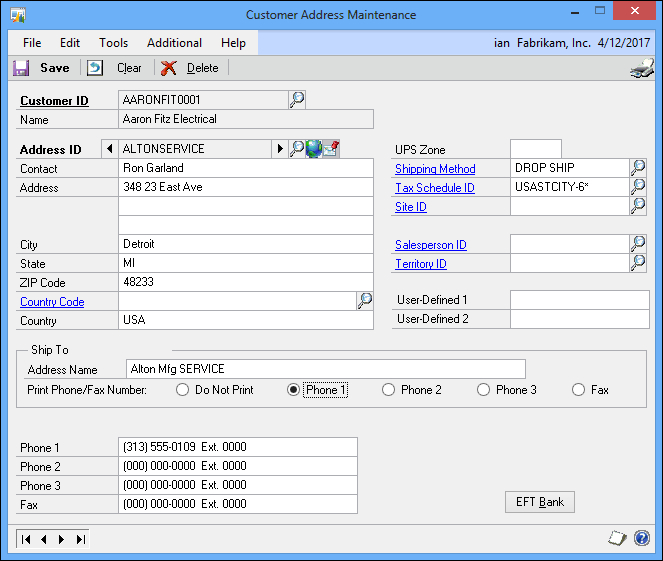The image size is (663, 561).
Task: Open the Tax Schedule ID lookup icon
Action: click(x=638, y=187)
